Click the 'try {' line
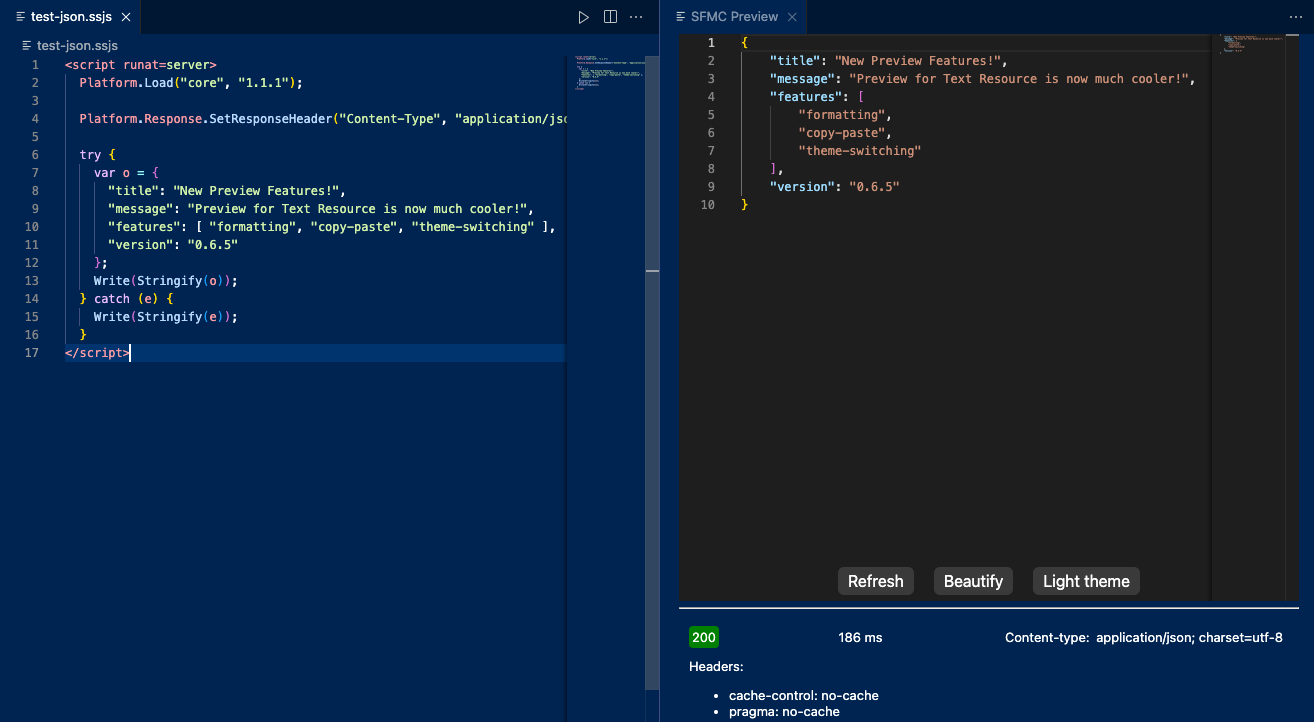This screenshot has height=722, width=1314. pos(98,155)
